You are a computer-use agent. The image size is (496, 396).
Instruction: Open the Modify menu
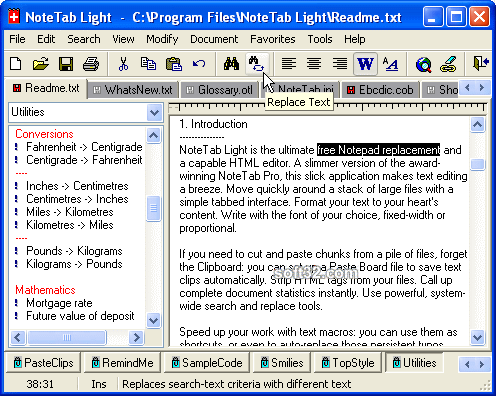(162, 39)
